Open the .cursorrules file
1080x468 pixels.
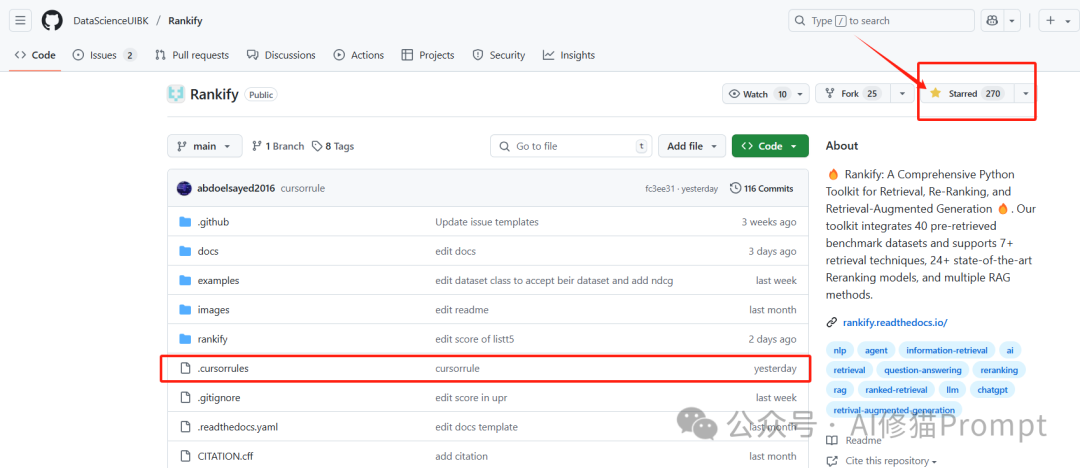(222, 369)
